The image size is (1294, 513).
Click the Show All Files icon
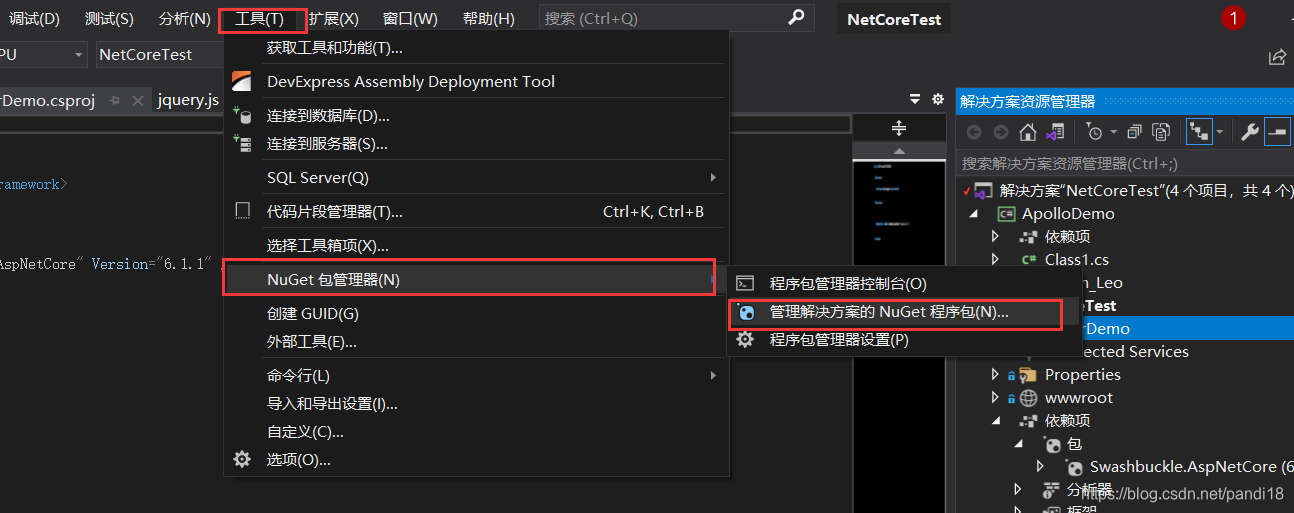click(1161, 132)
